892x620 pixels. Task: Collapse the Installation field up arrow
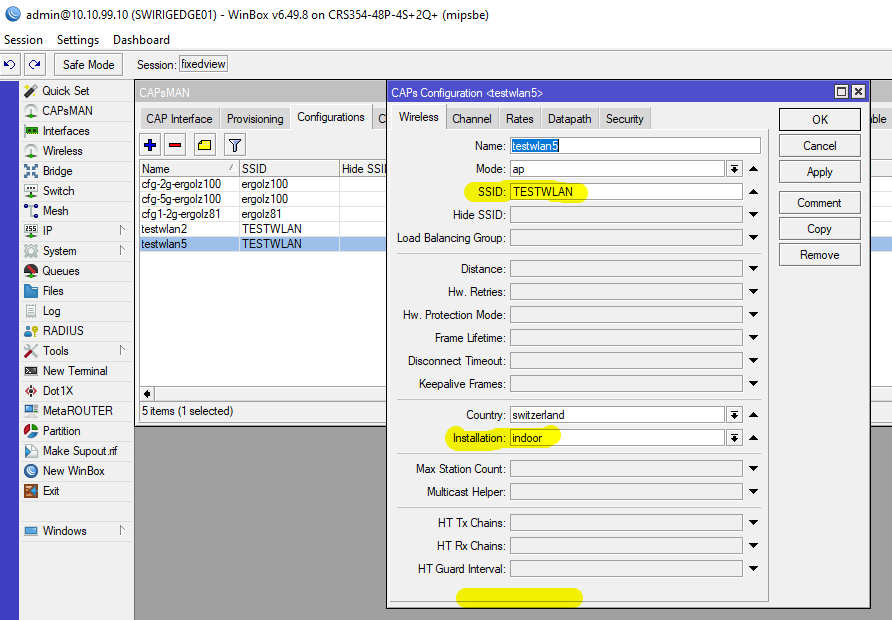pyautogui.click(x=753, y=438)
